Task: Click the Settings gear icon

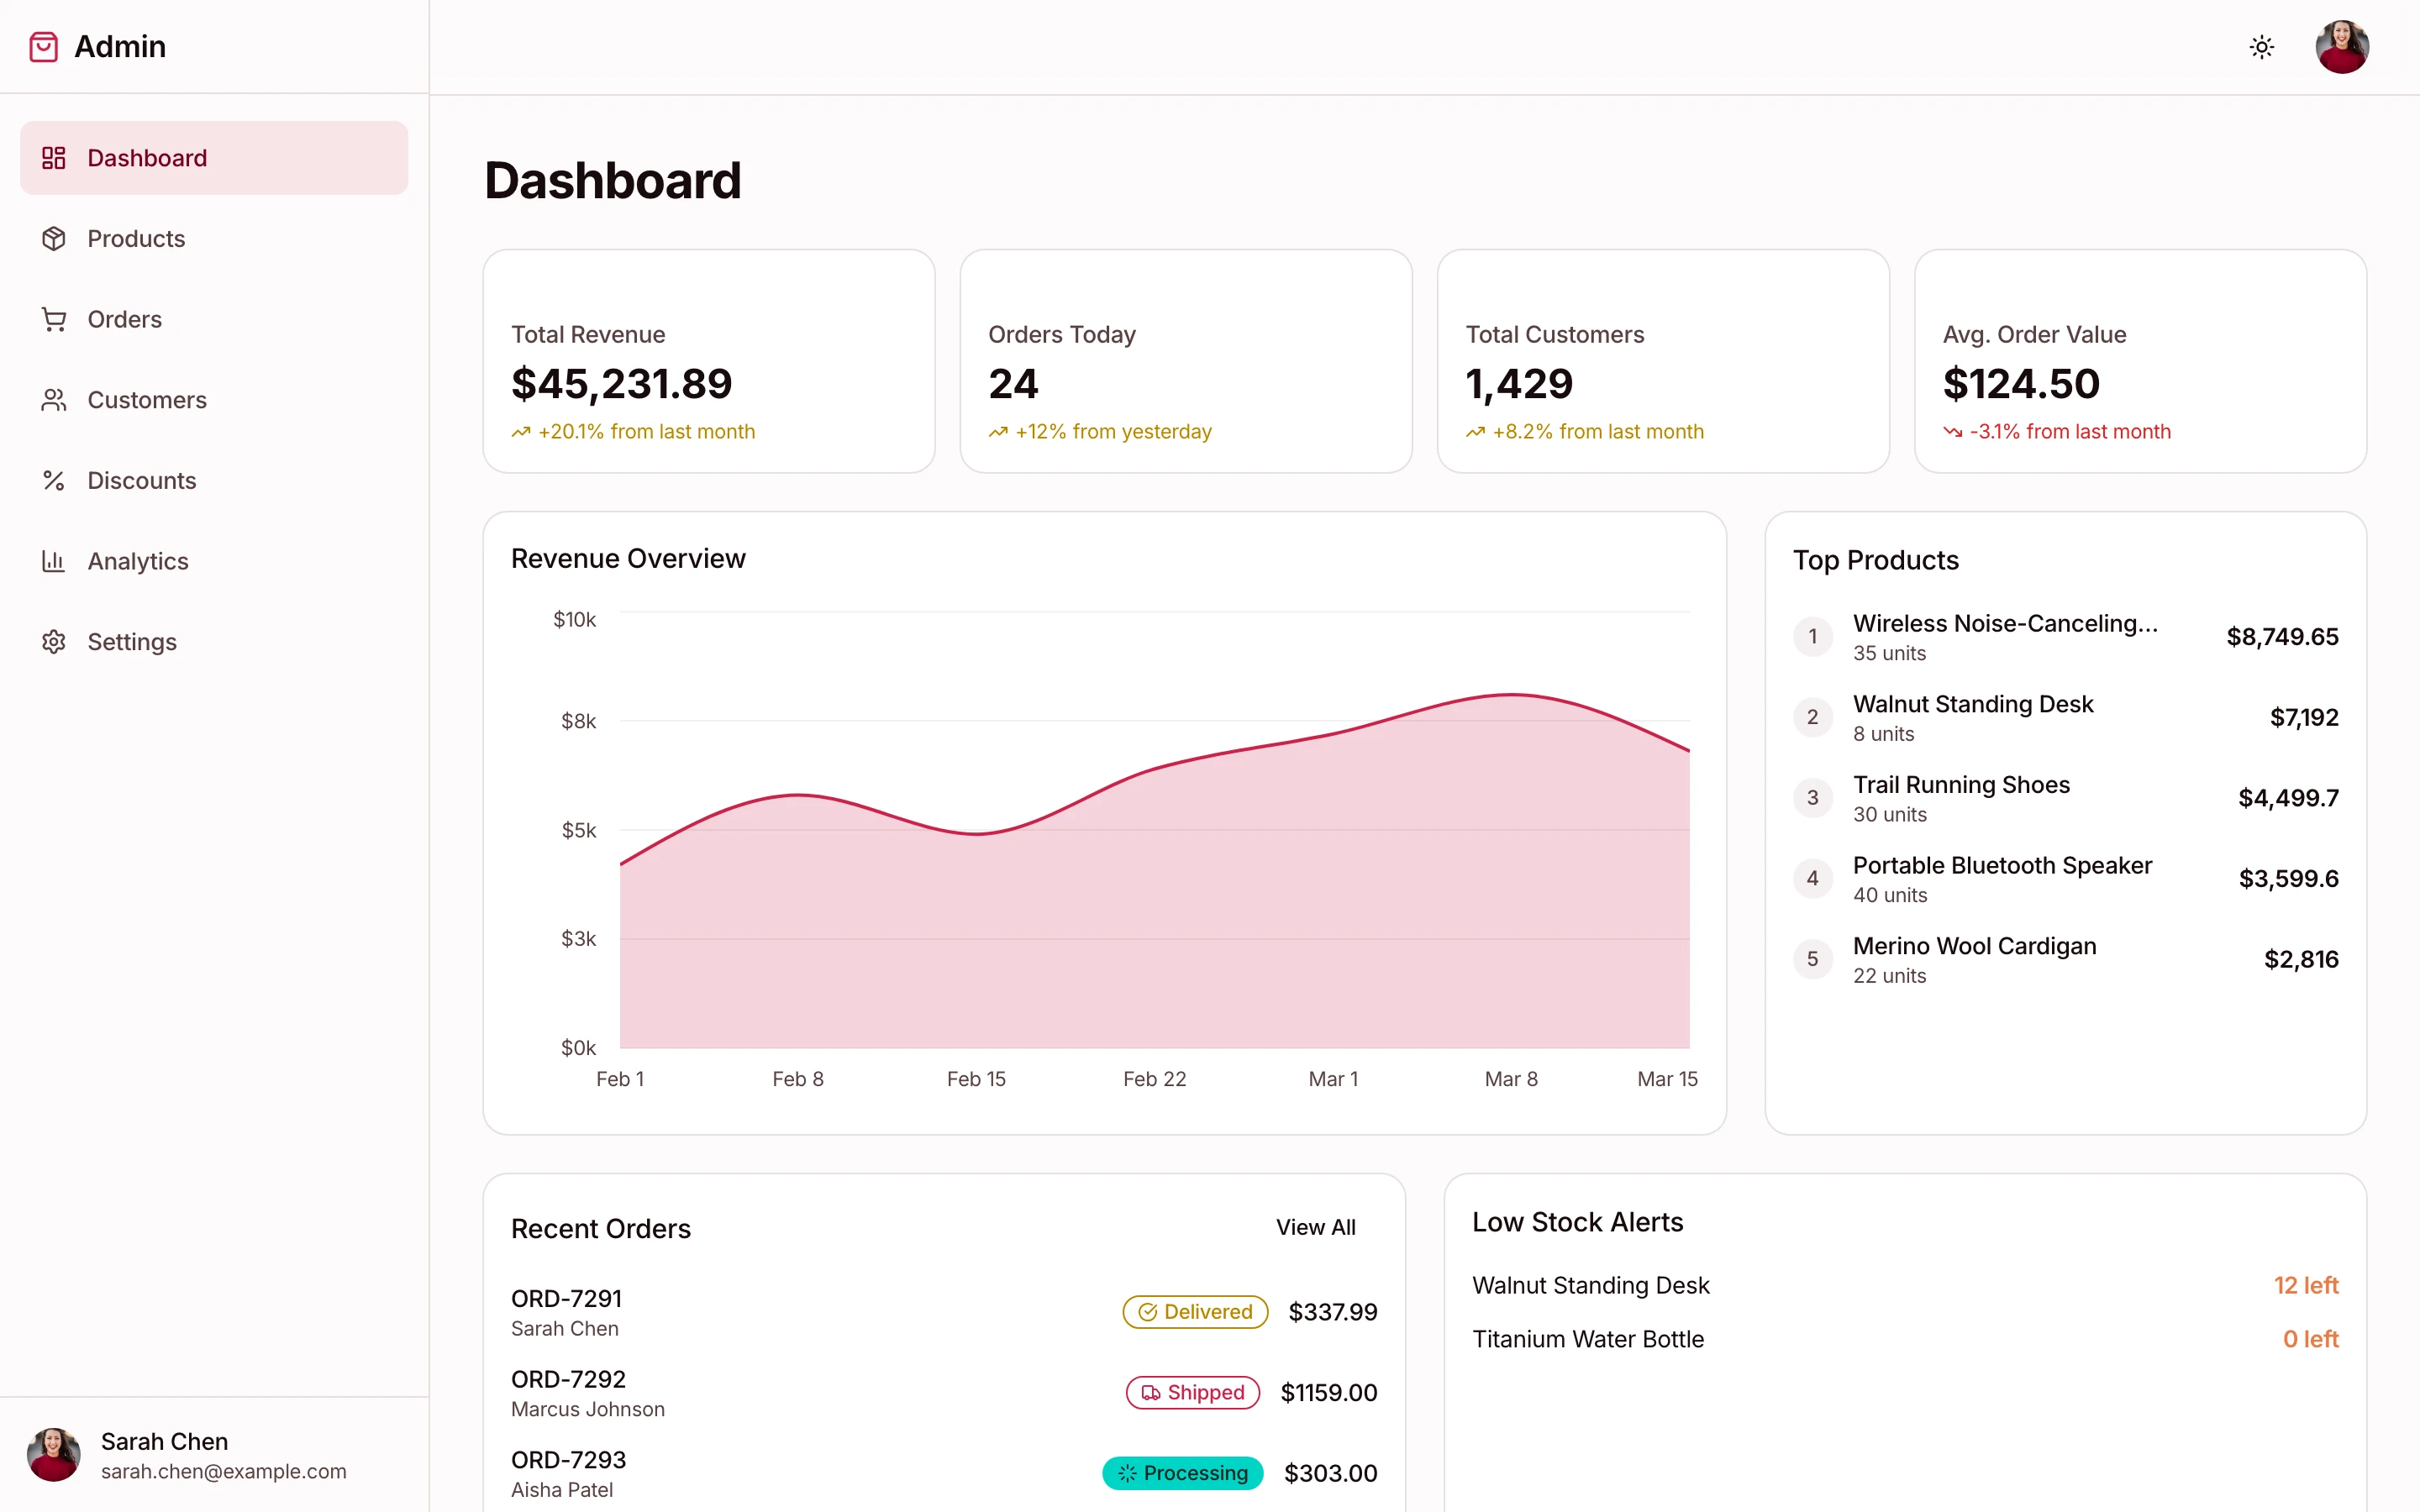Action: click(54, 641)
